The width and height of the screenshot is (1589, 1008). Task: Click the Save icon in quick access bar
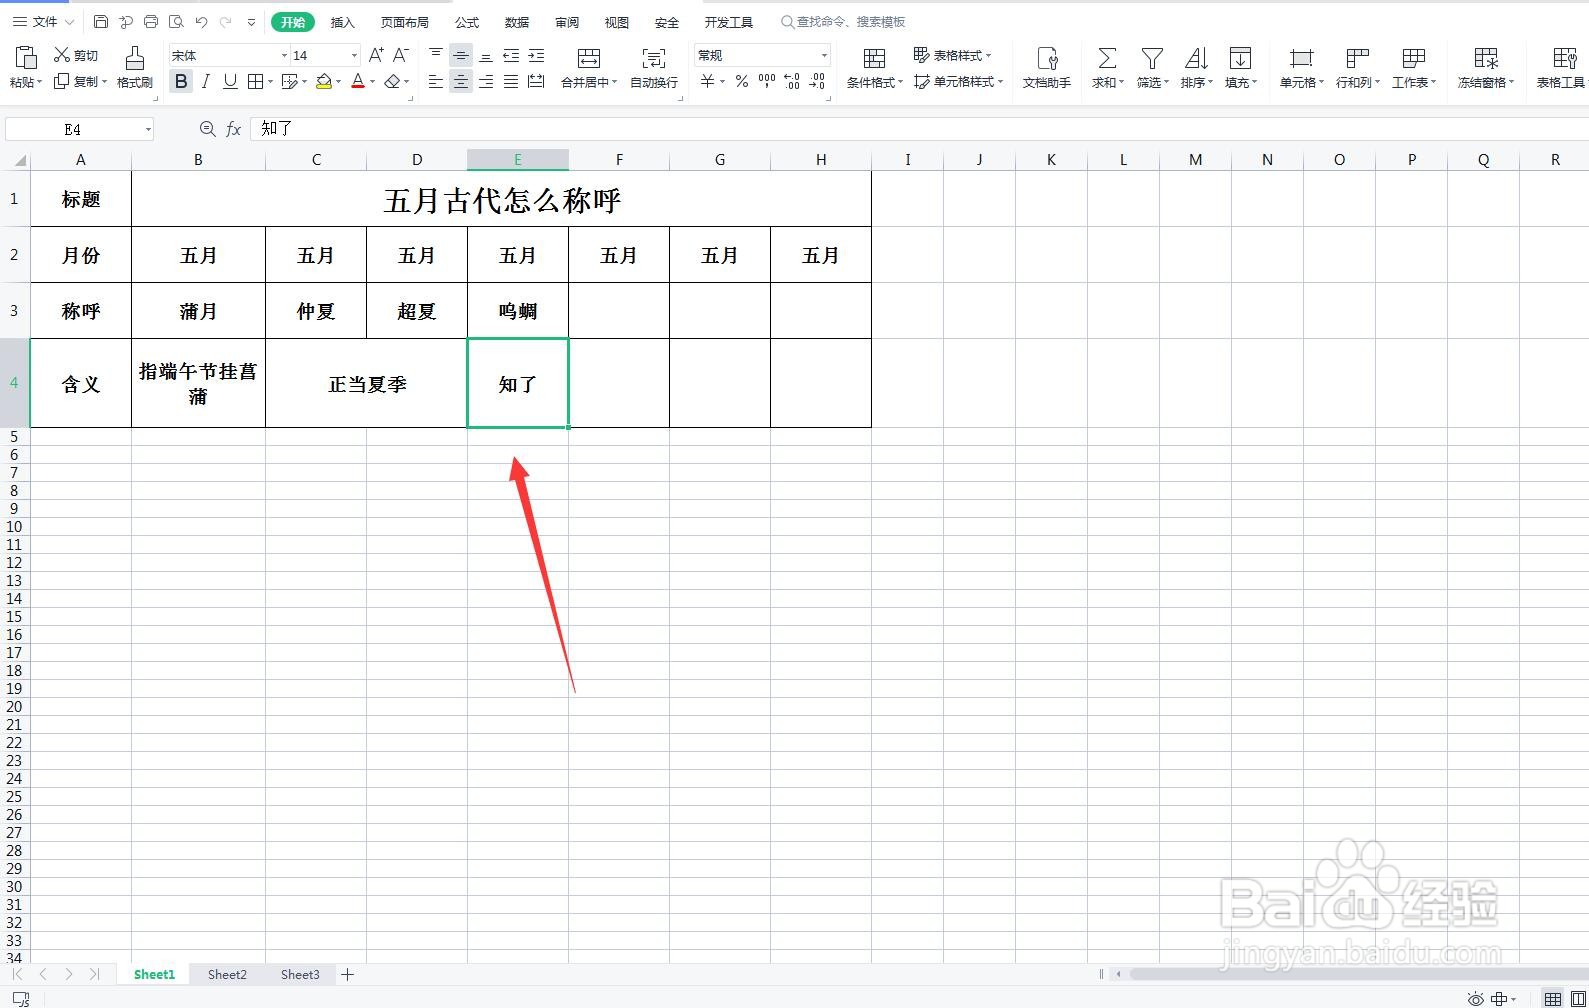[x=101, y=21]
